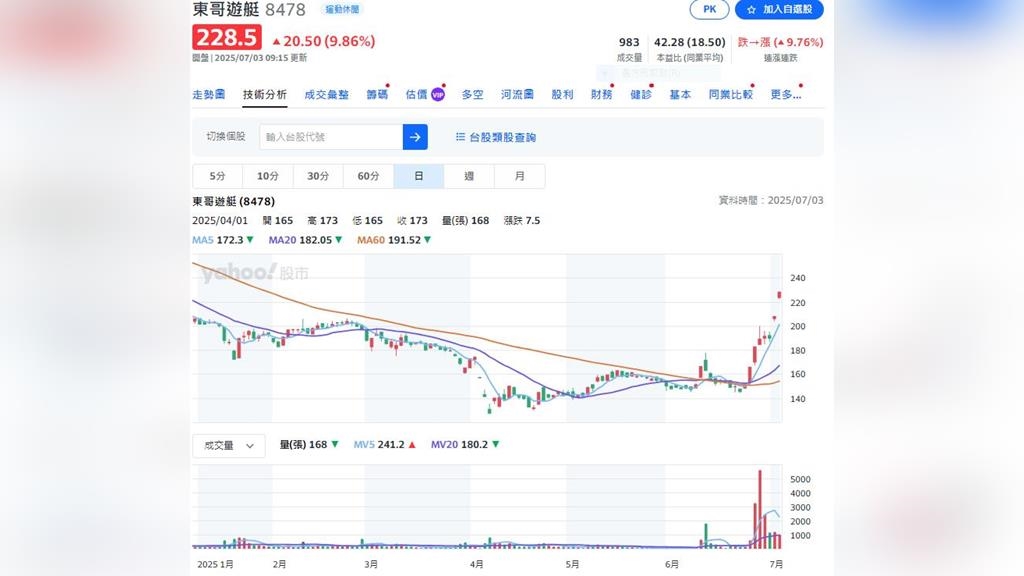This screenshot has height=576, width=1024.
Task: Open the 走勢圖 tab
Action: [x=208, y=95]
